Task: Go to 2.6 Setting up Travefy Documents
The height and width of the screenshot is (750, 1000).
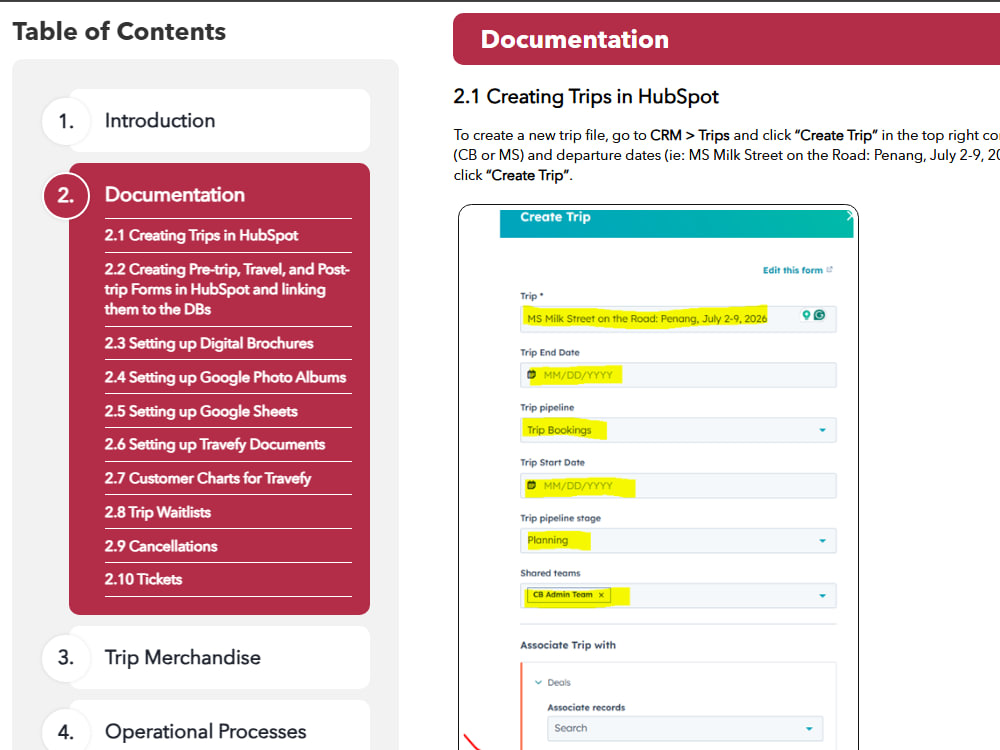Action: (x=214, y=444)
